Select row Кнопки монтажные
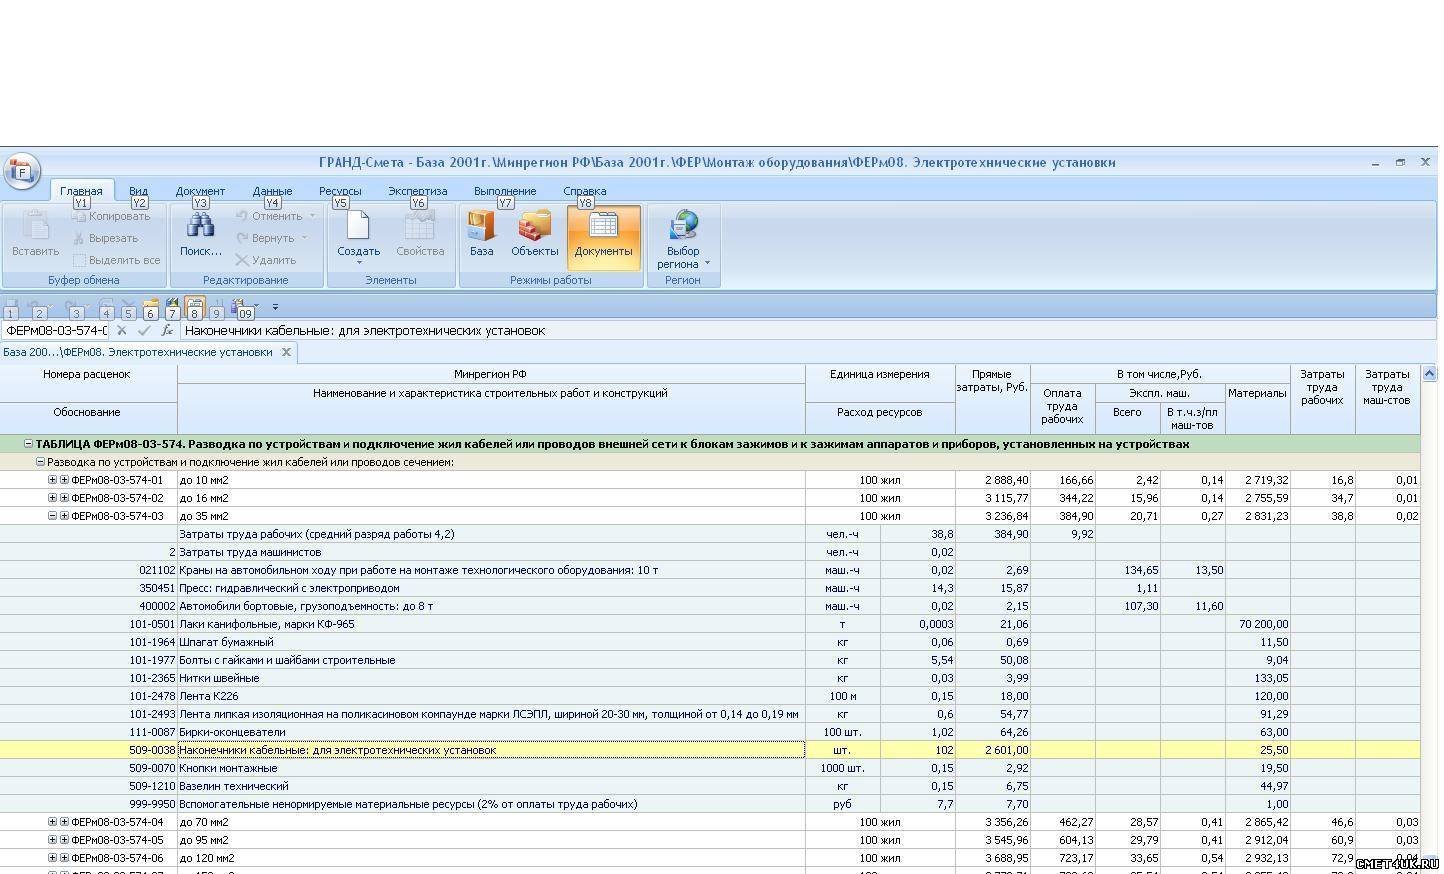This screenshot has height=874, width=1444. pyautogui.click(x=710, y=768)
